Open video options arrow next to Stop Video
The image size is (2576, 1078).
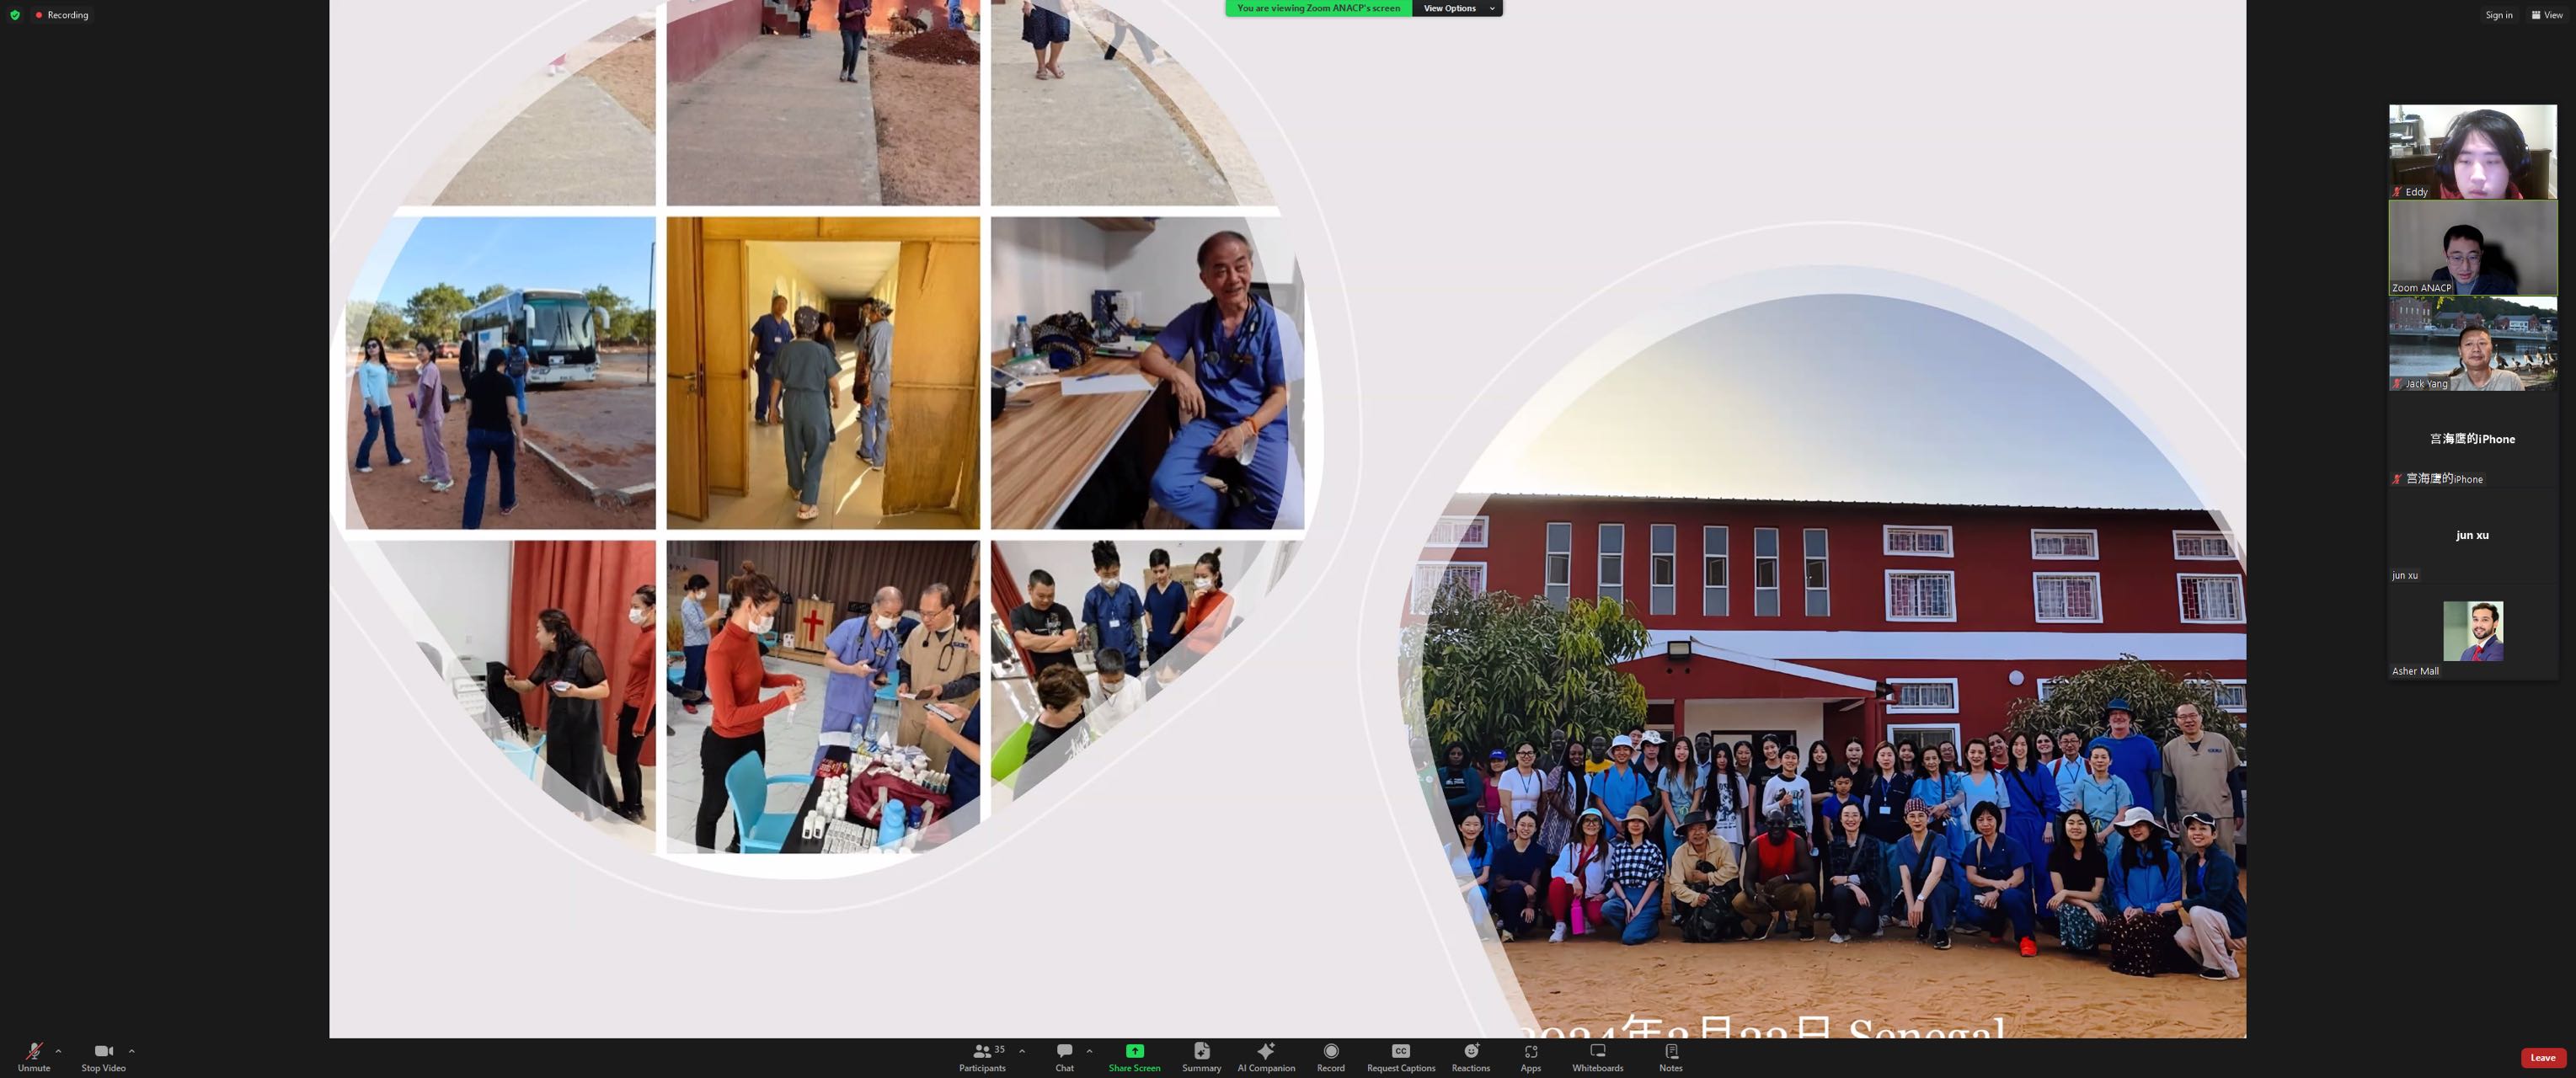132,1051
